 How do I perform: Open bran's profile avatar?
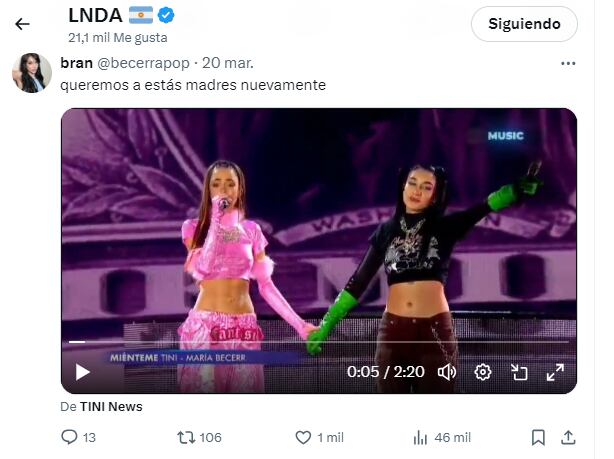pyautogui.click(x=32, y=73)
